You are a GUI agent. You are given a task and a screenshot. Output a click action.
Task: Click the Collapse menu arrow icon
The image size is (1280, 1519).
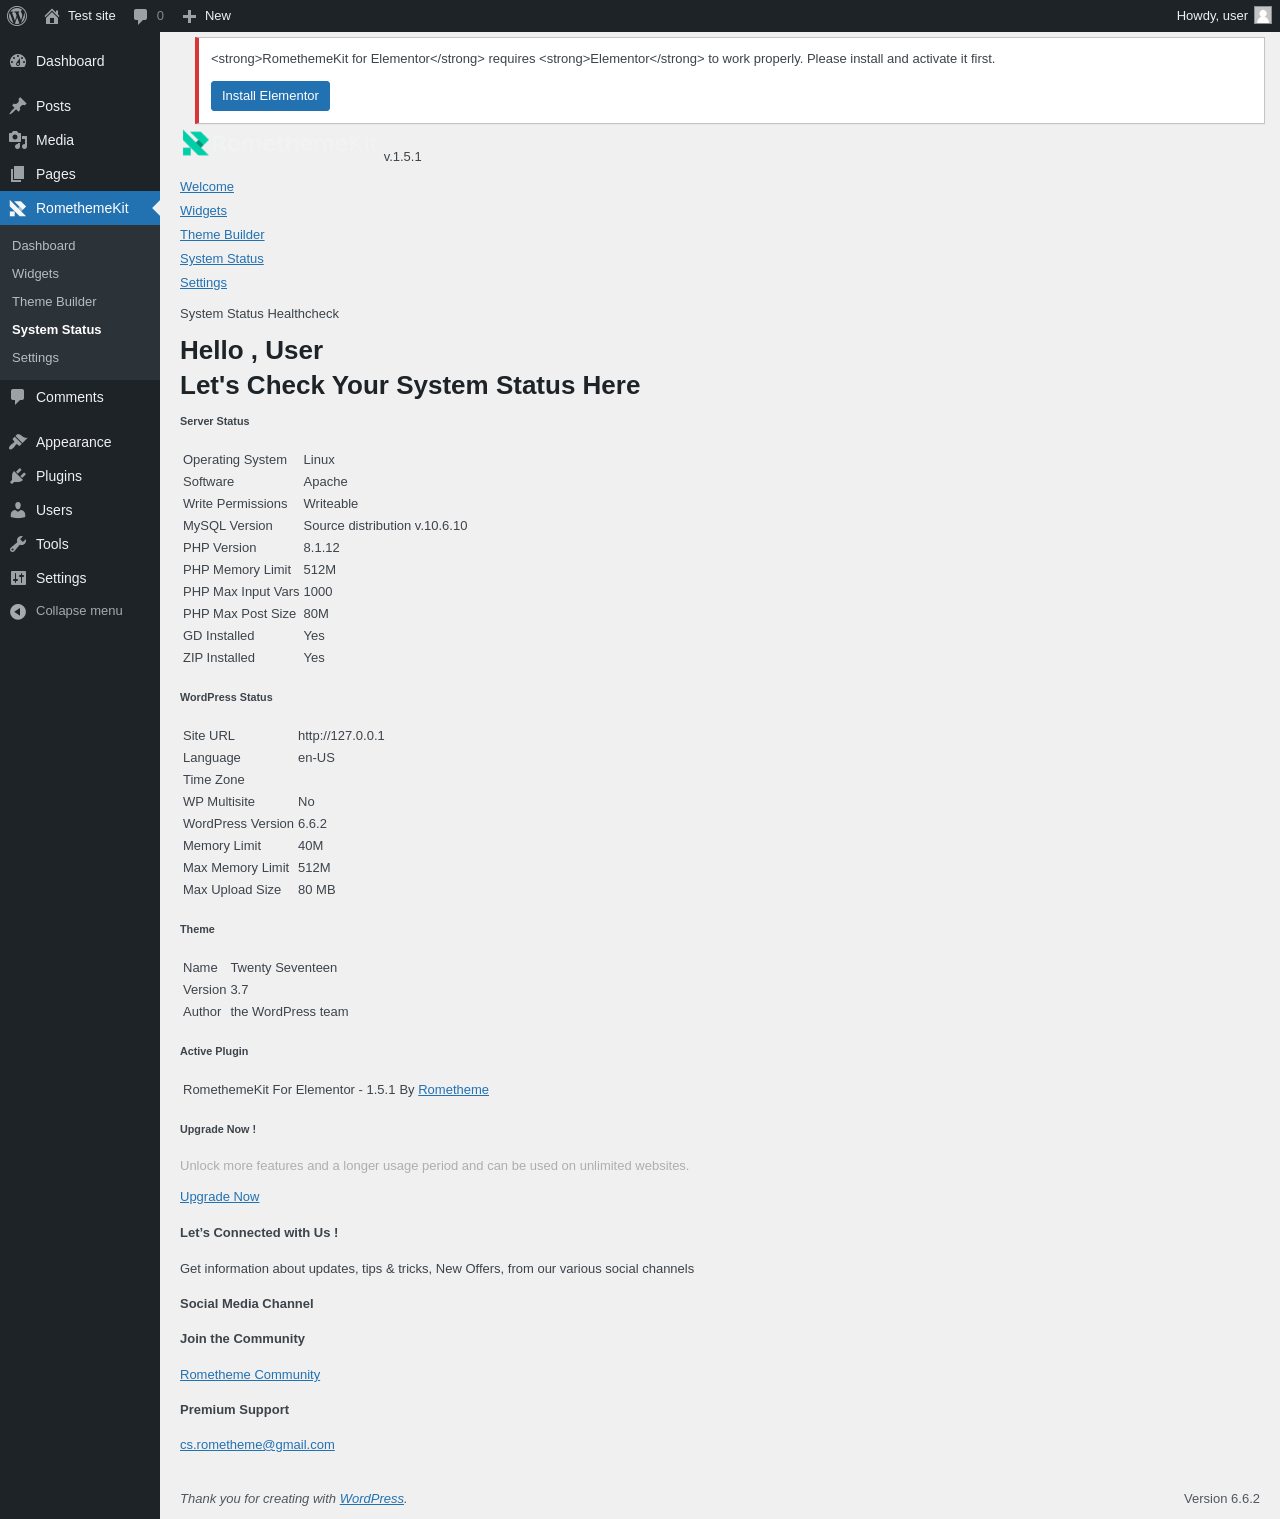(18, 611)
